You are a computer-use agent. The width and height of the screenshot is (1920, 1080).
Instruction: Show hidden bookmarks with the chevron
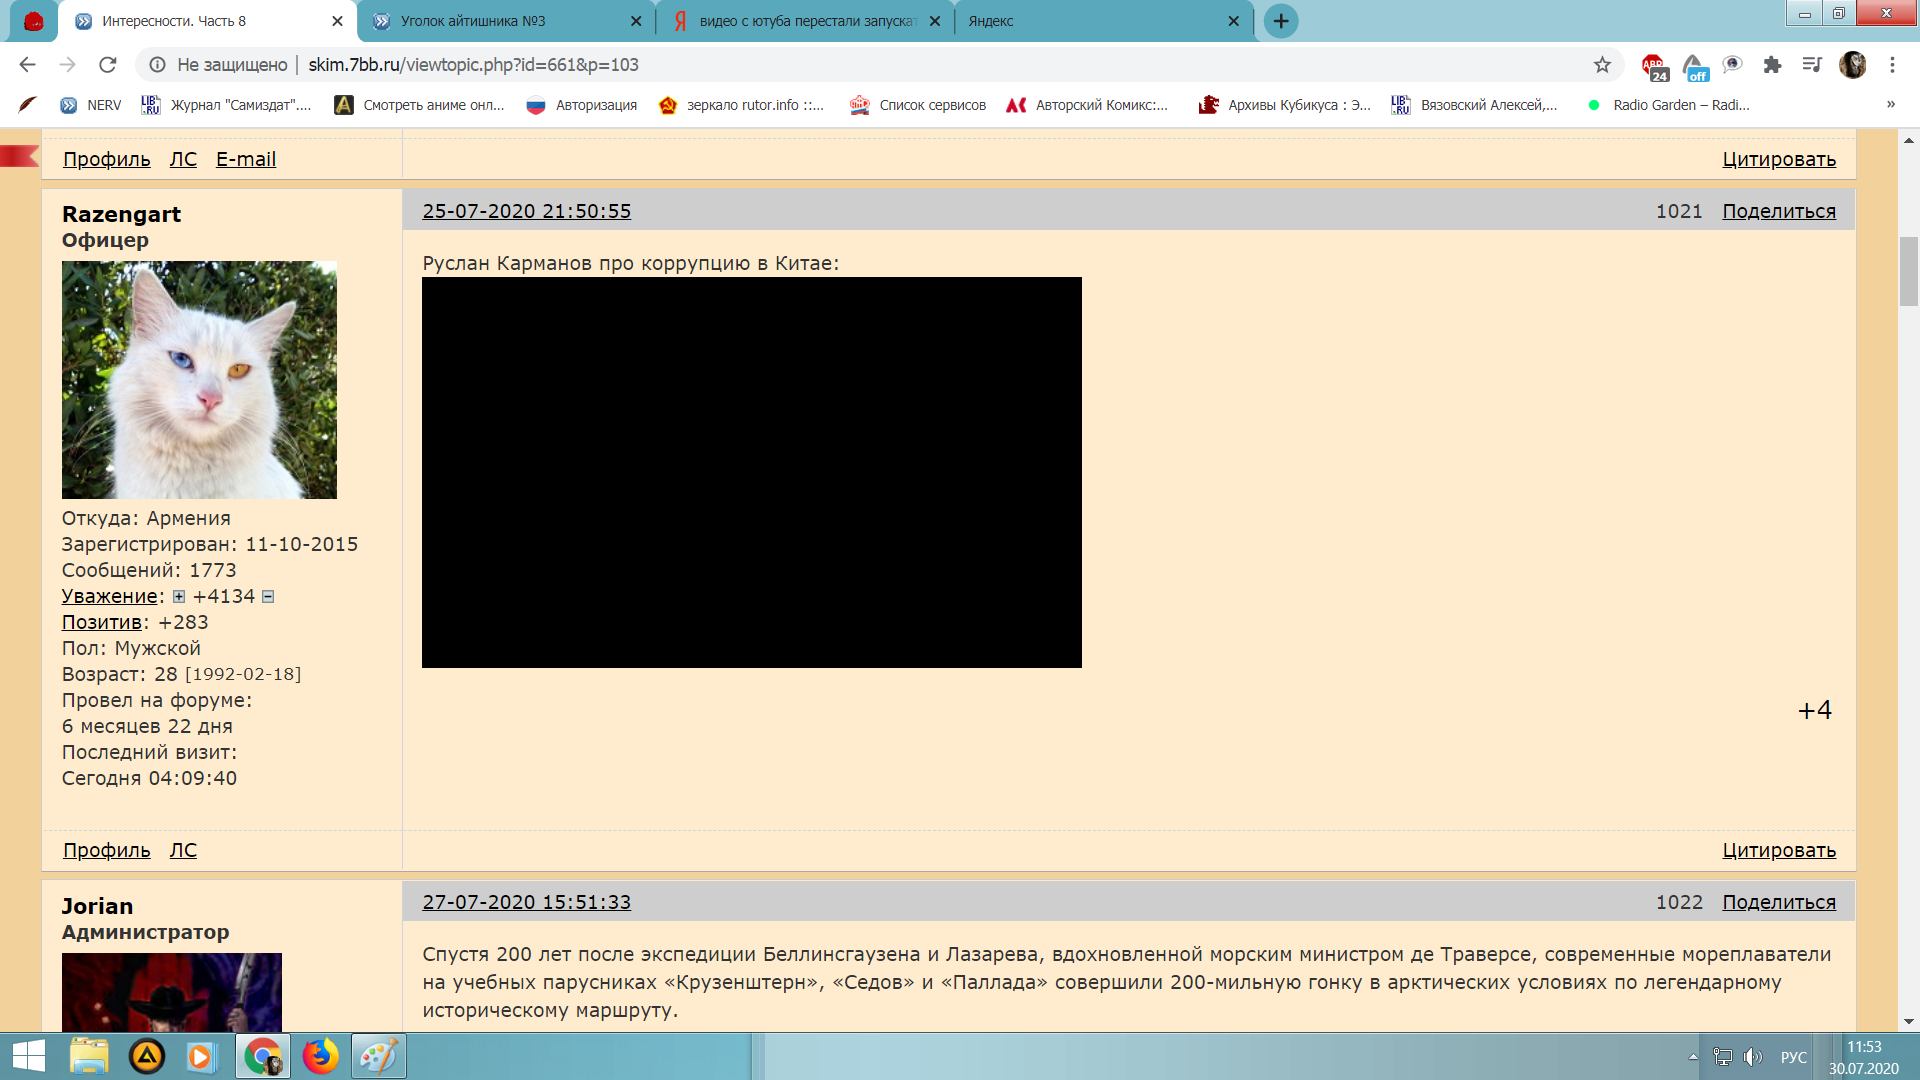click(1890, 104)
